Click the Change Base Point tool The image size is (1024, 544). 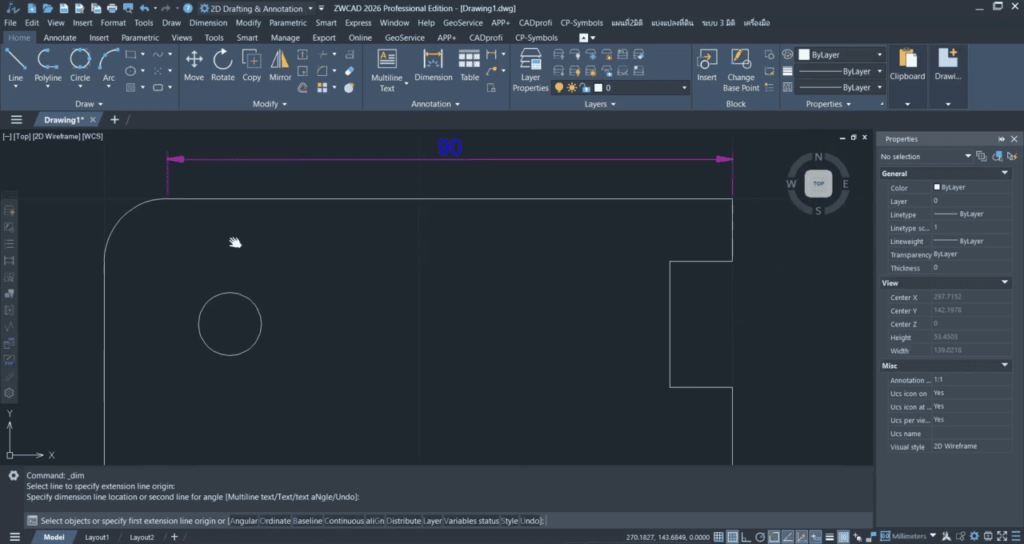(741, 71)
